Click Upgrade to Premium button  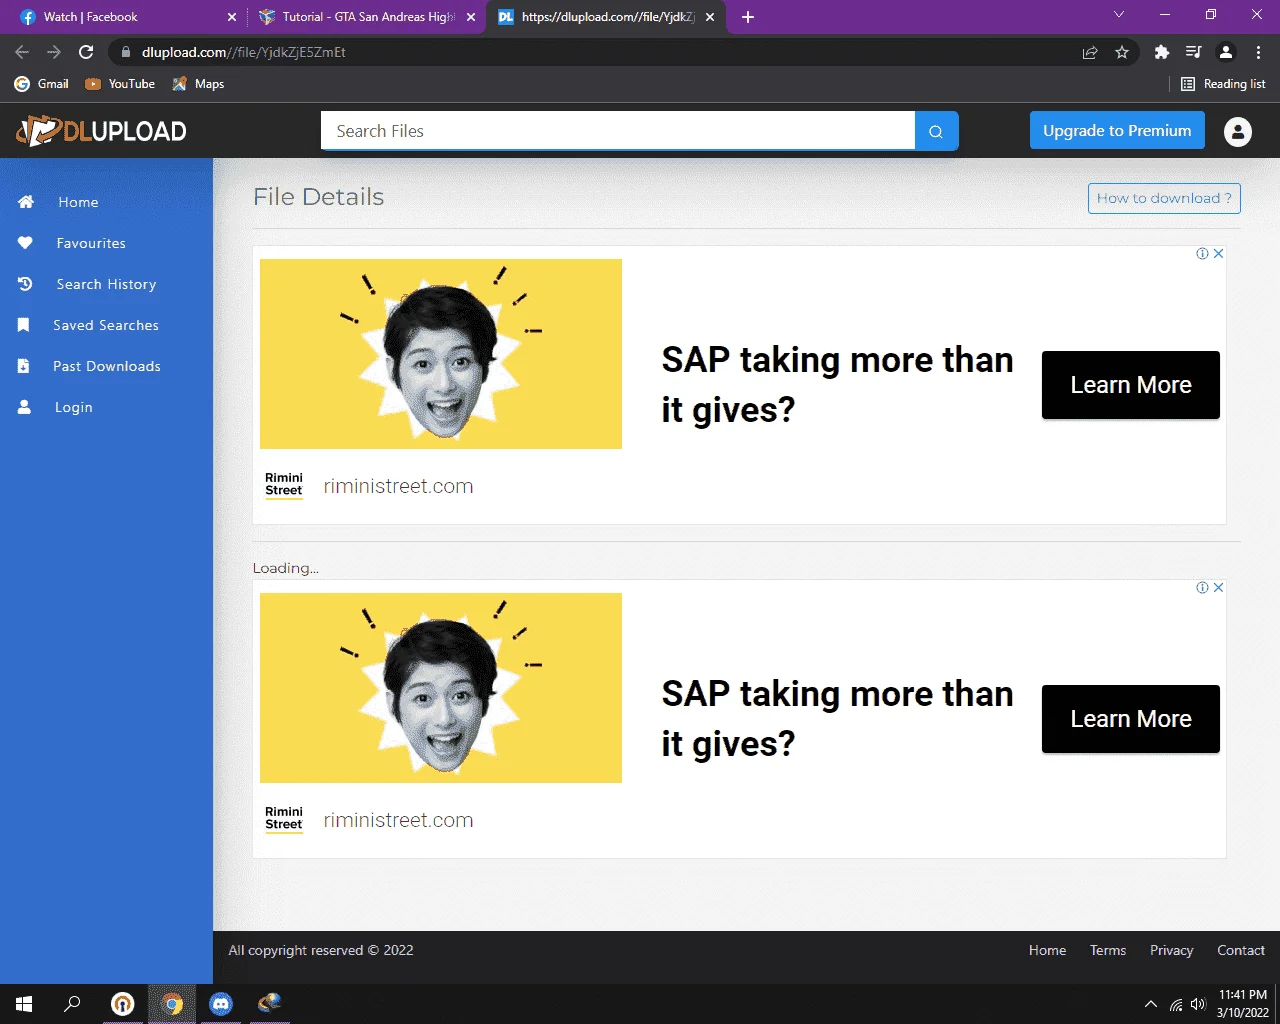tap(1117, 130)
